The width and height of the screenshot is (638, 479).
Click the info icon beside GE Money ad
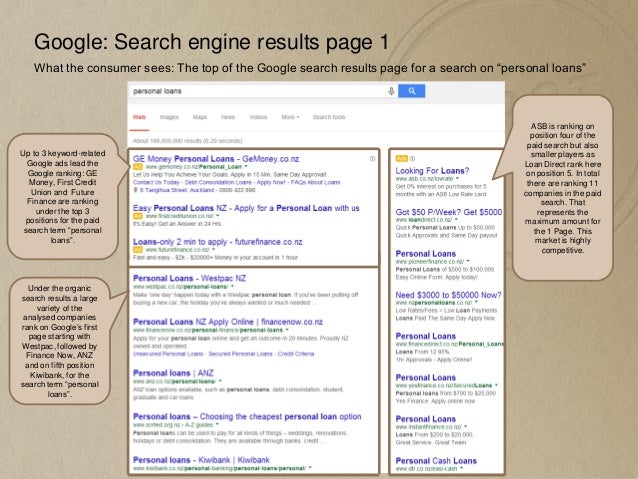click(x=372, y=159)
